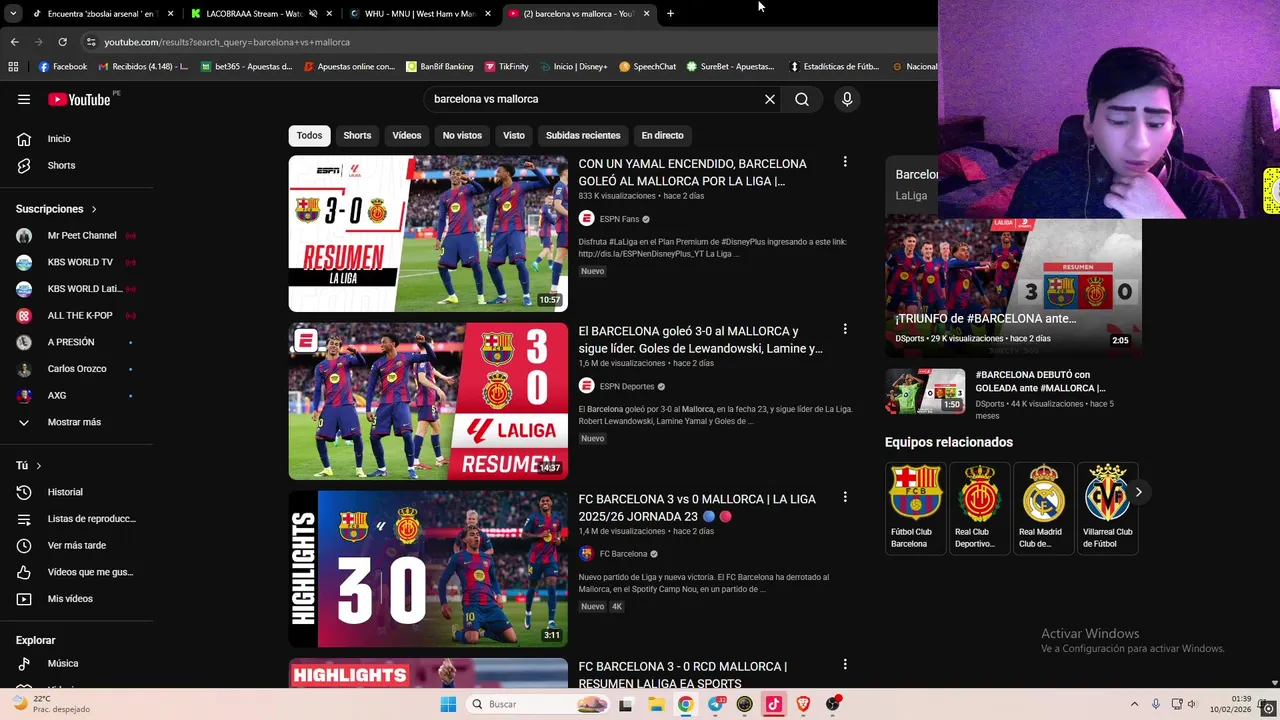Expand the Tú section chevron
Viewport: 1280px width, 720px height.
[39, 466]
